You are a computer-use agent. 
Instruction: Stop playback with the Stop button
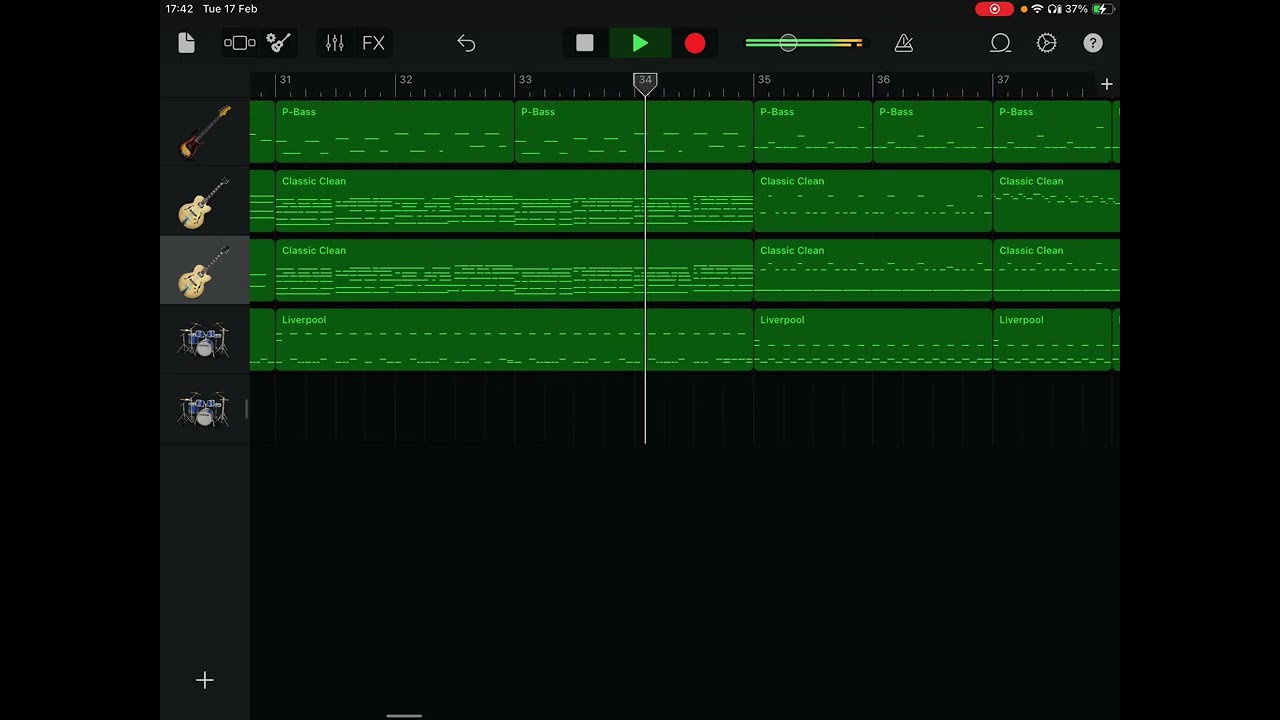(585, 43)
